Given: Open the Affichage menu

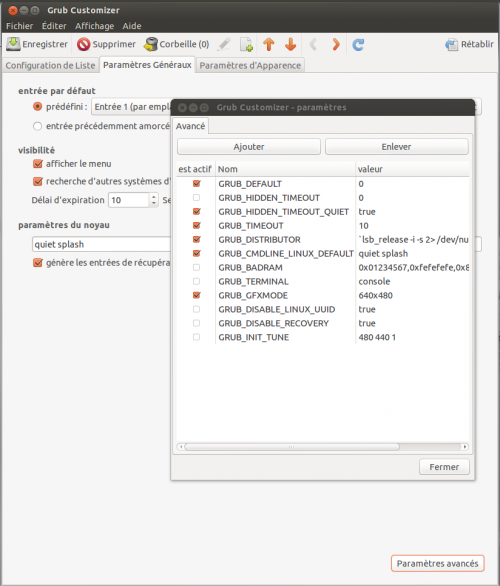Looking at the screenshot, I should [95, 26].
